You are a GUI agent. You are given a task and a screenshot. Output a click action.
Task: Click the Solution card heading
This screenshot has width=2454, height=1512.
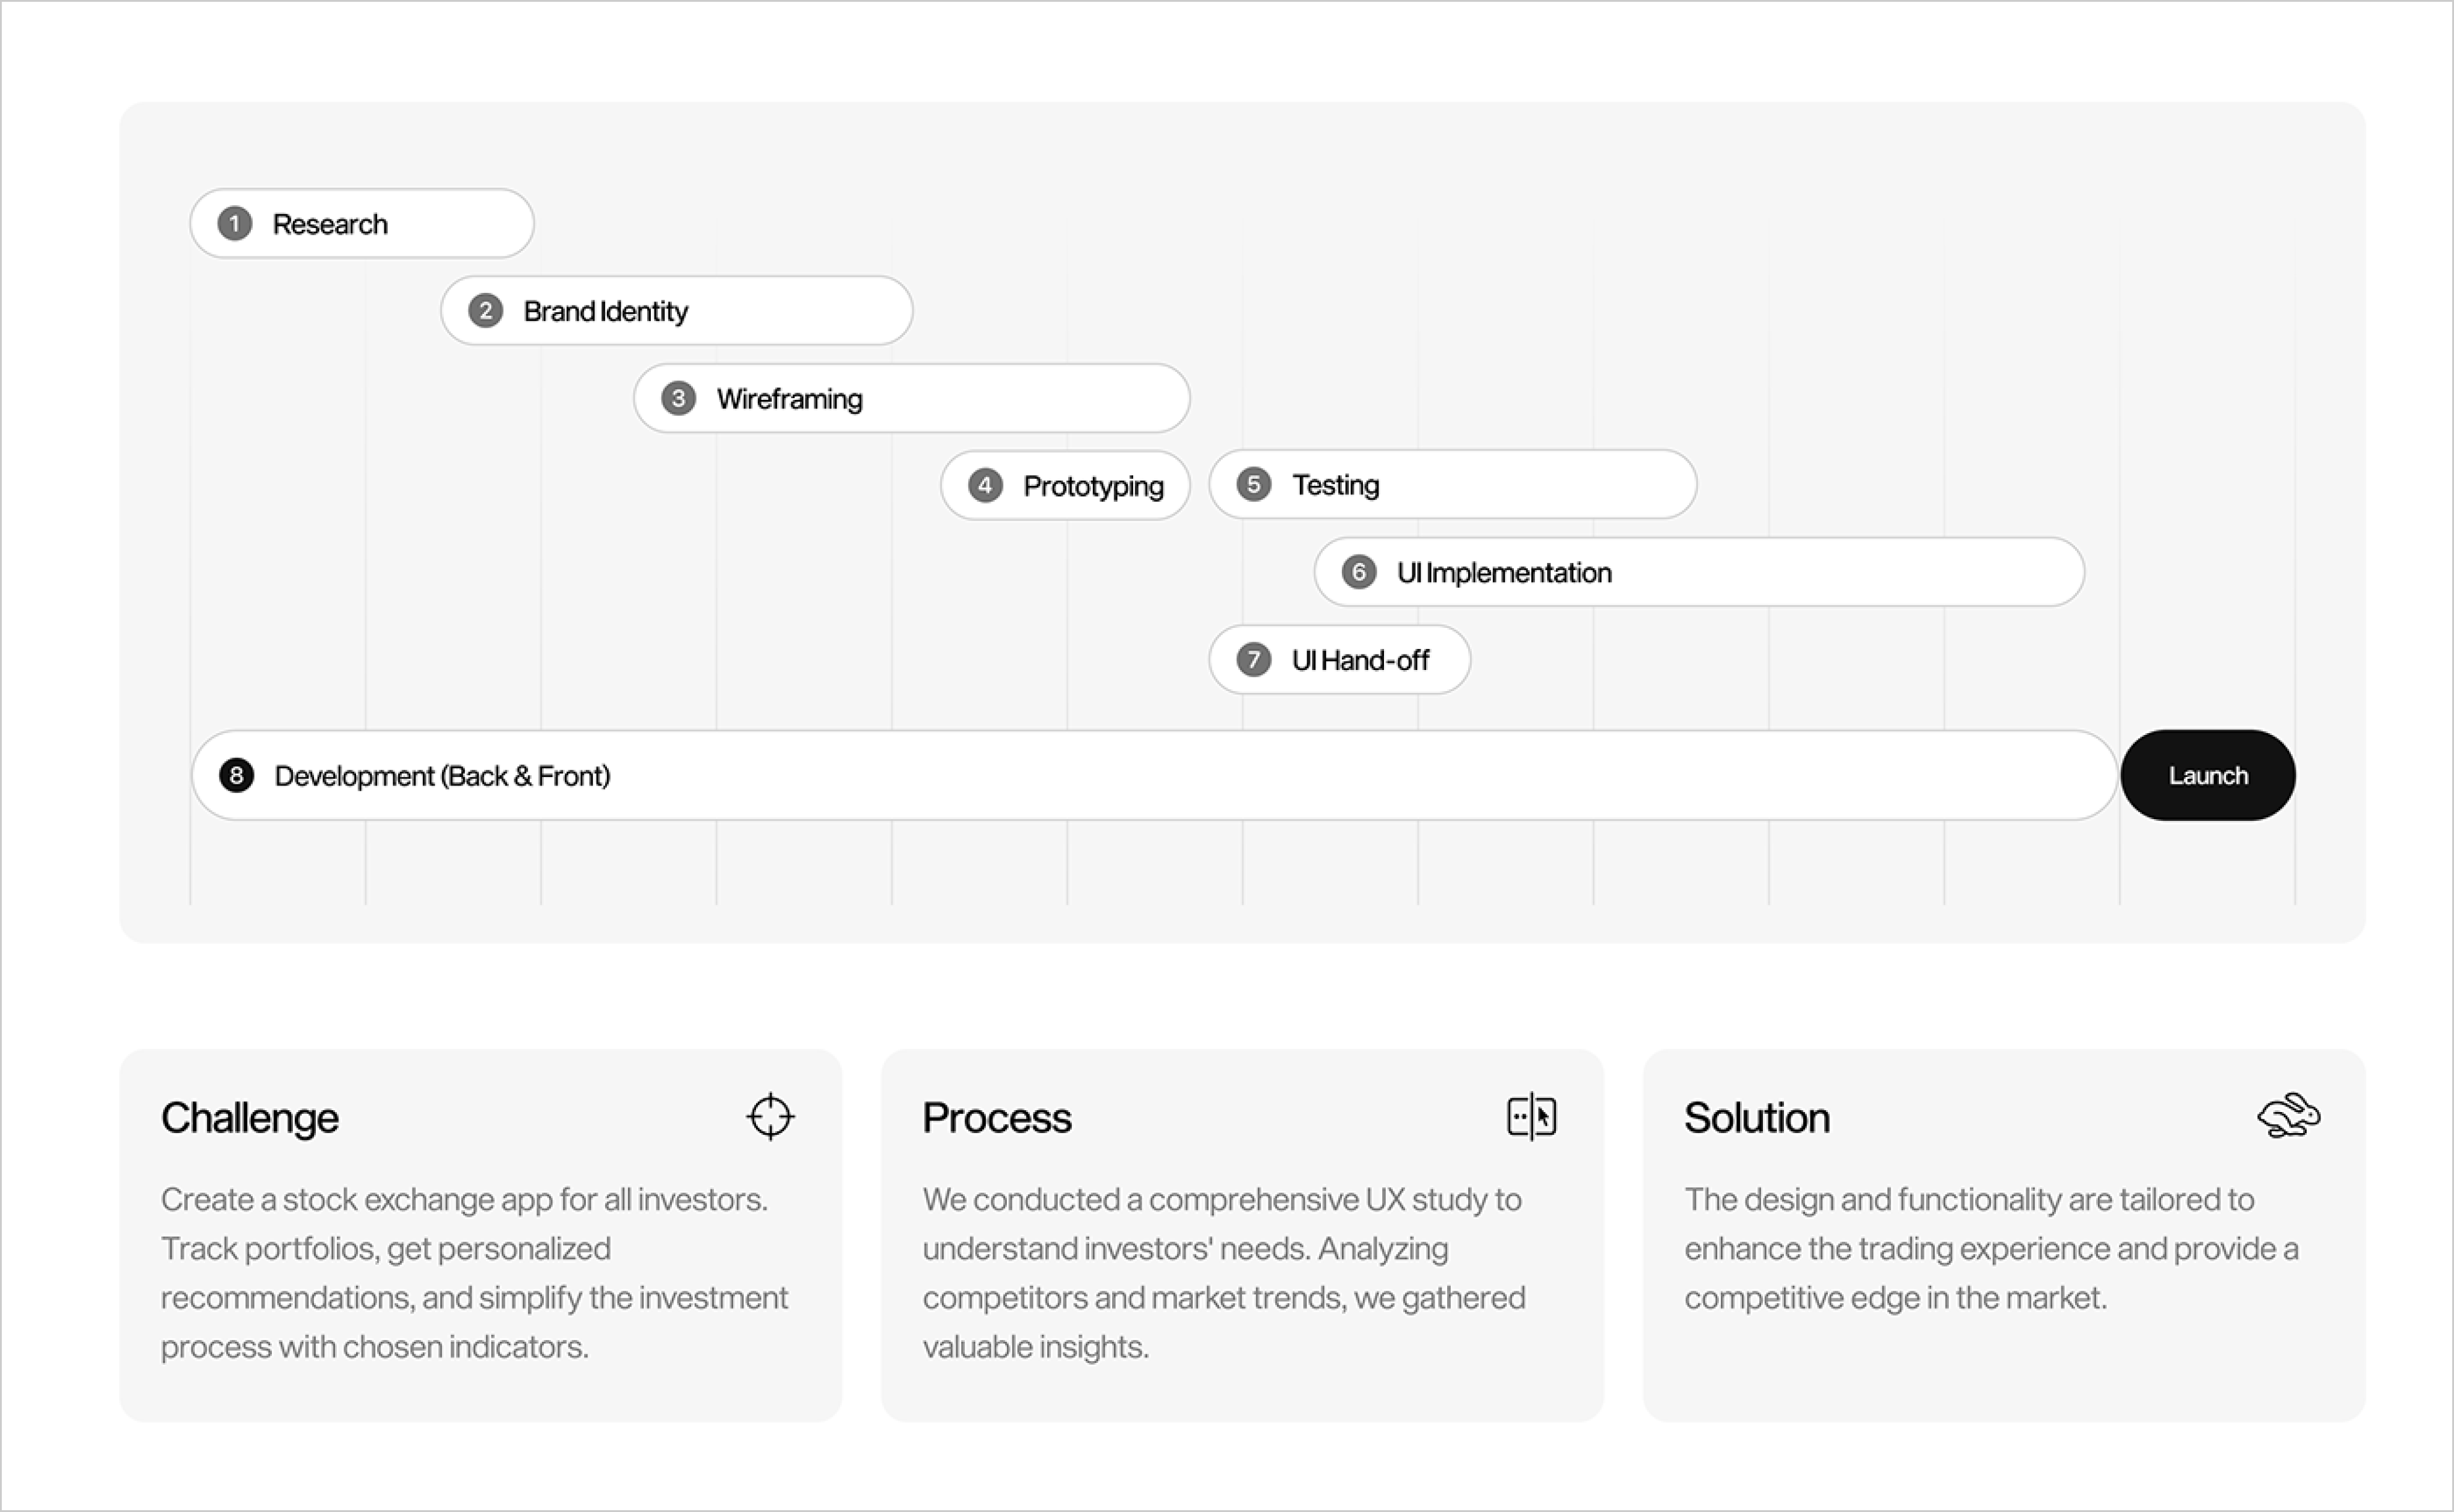1756,1117
